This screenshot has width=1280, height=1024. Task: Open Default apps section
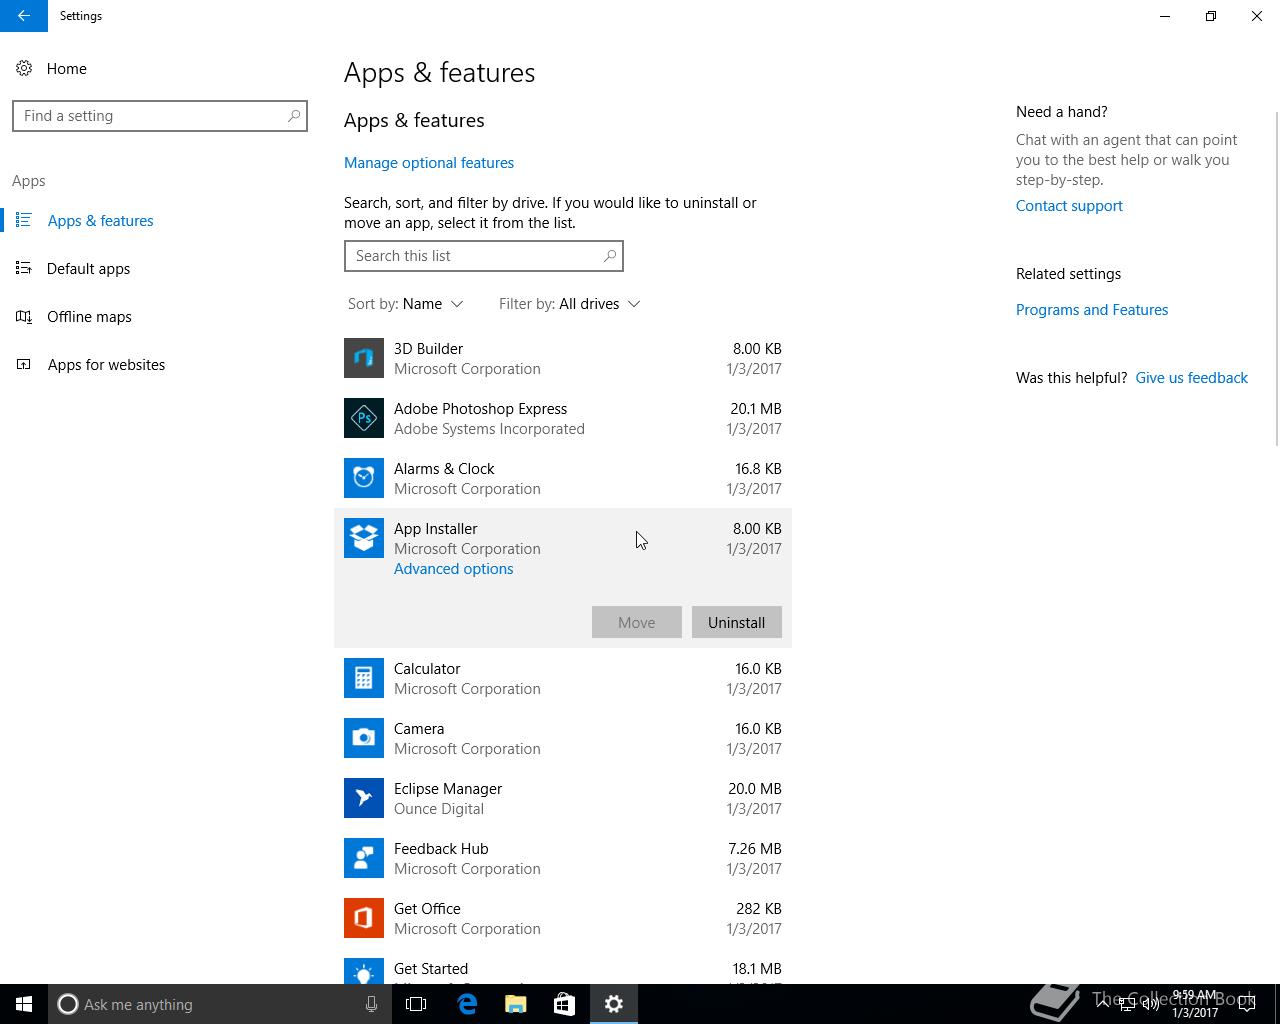pos(88,269)
